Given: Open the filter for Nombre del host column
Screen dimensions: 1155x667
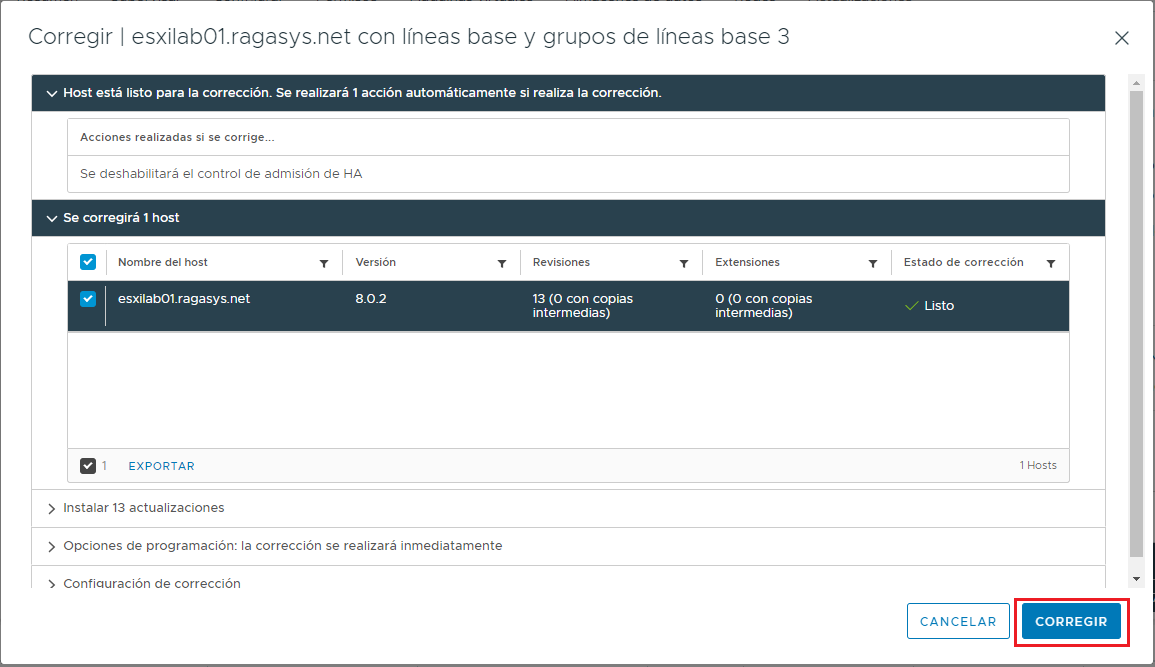Looking at the screenshot, I should pyautogui.click(x=323, y=262).
